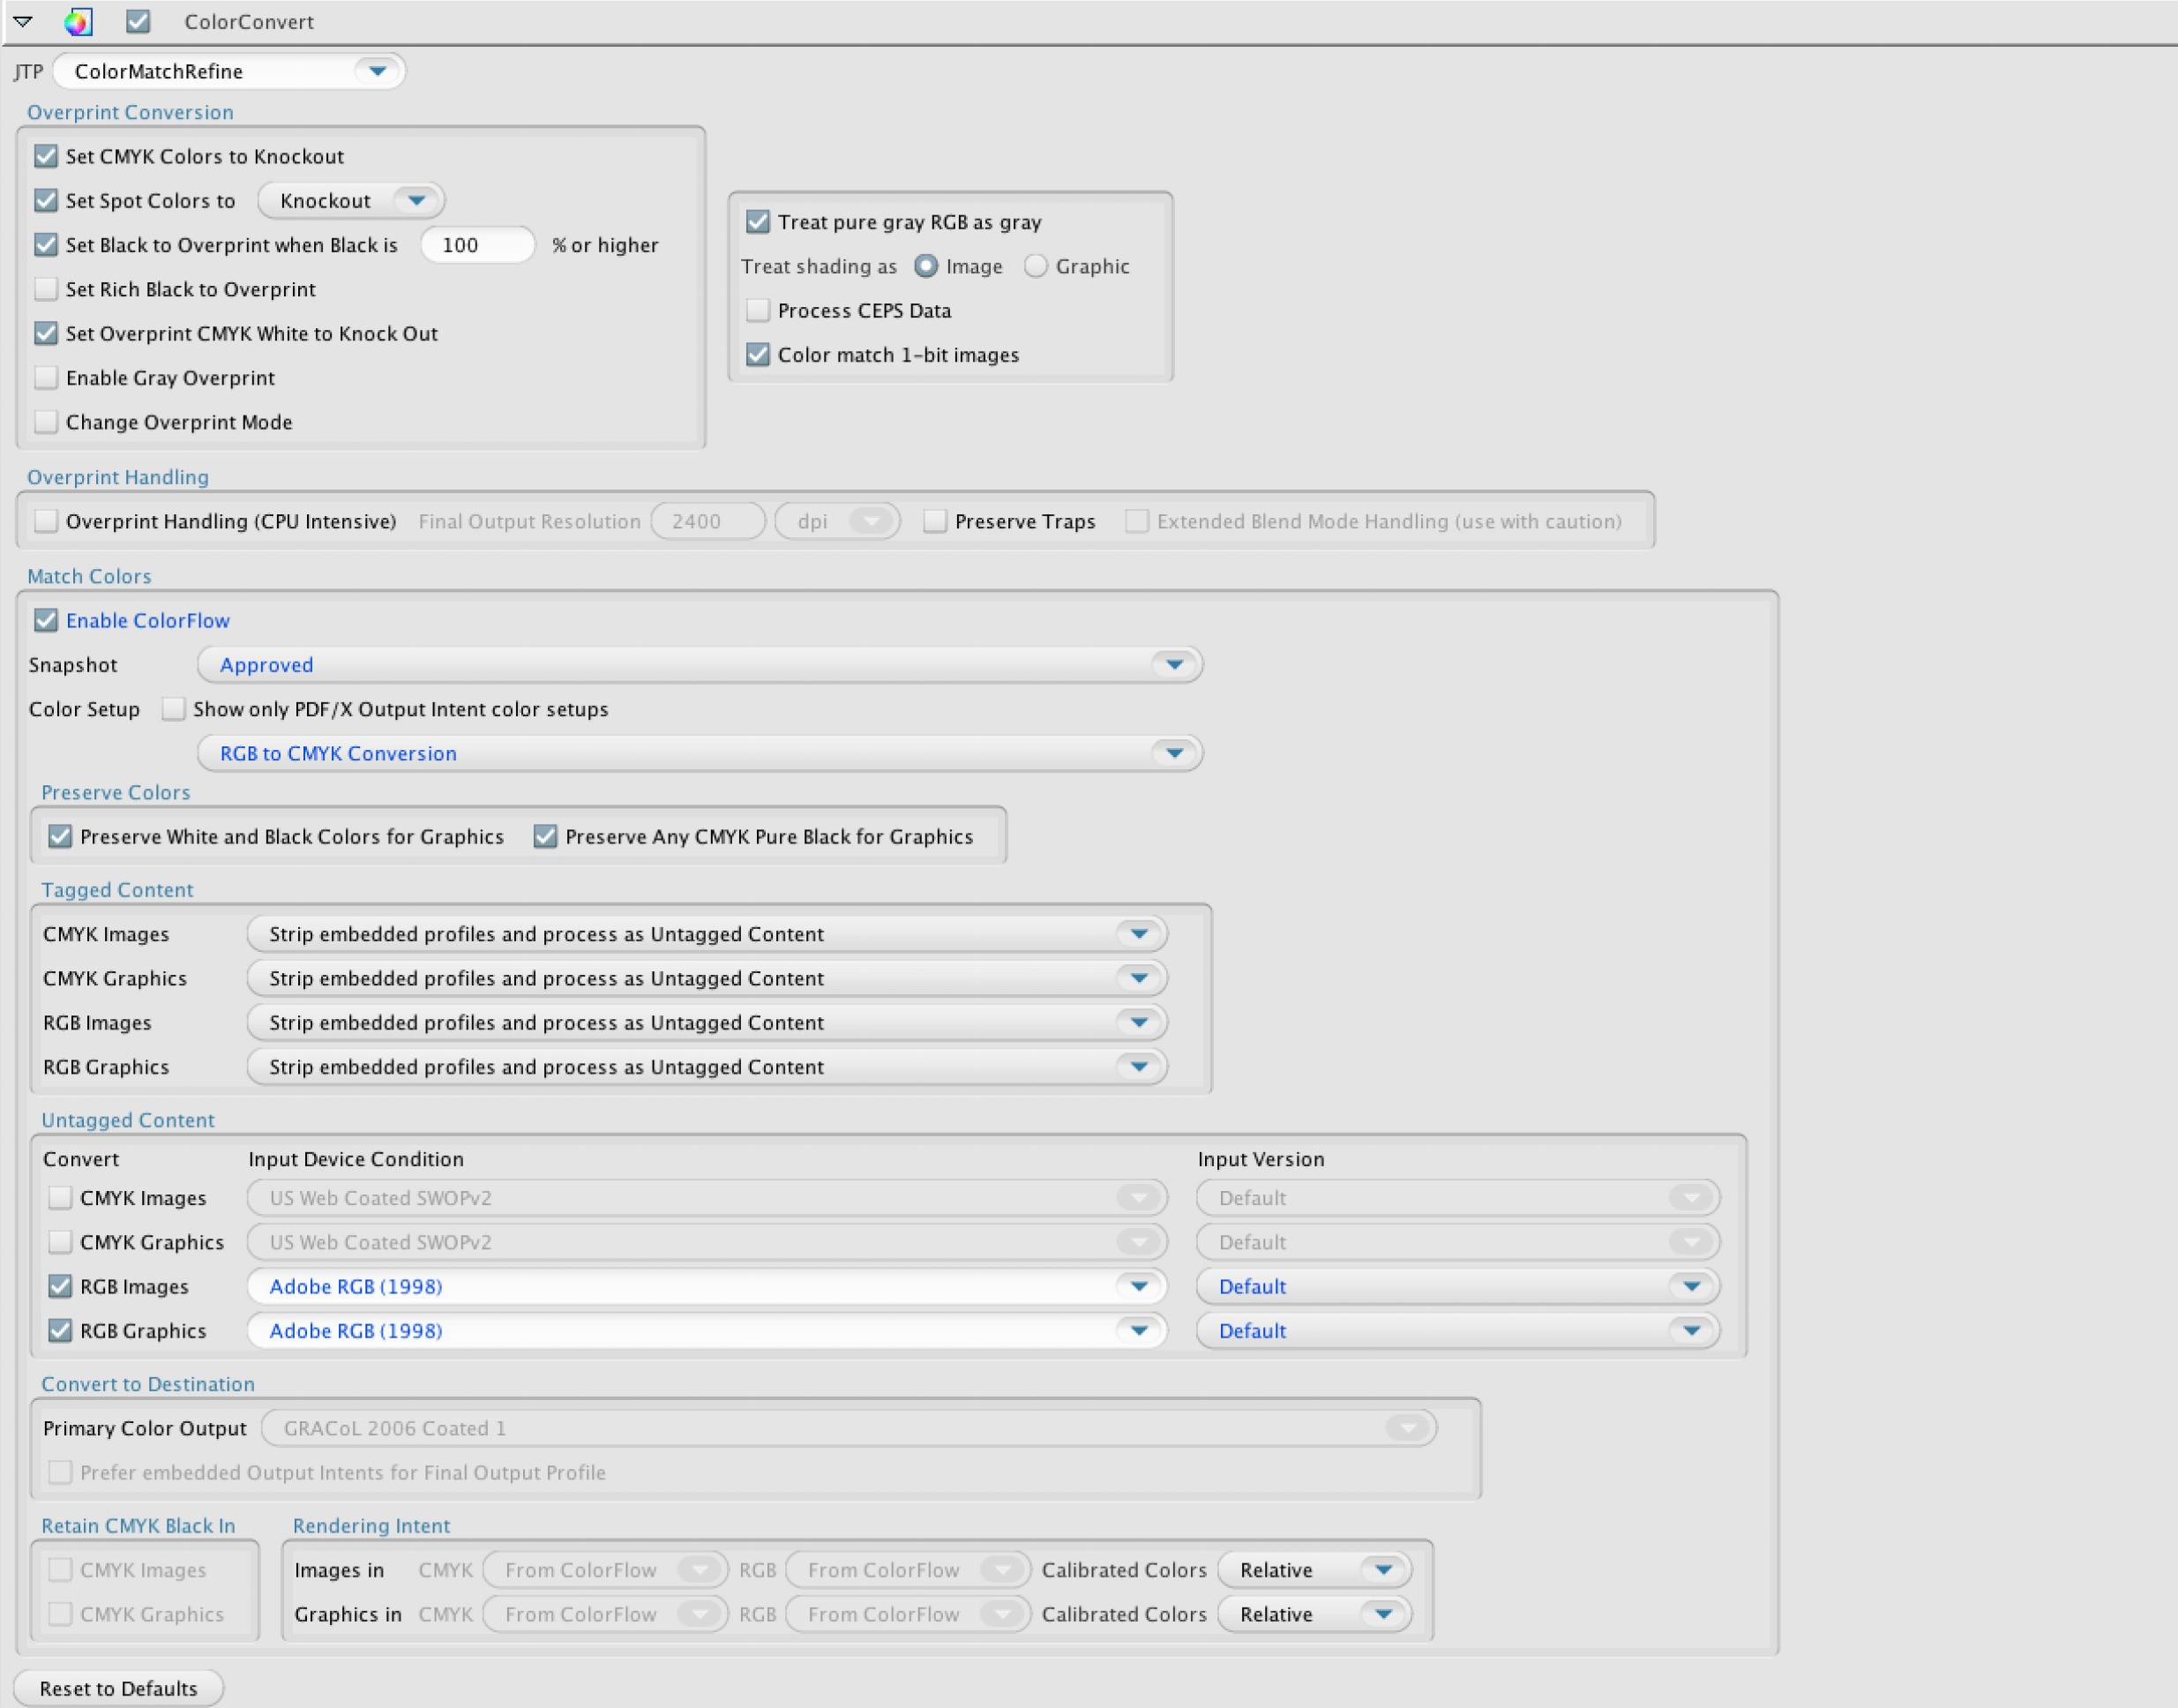Open Images in CMYK From ColorFlow dropdown
This screenshot has width=2178, height=1708.
(605, 1570)
